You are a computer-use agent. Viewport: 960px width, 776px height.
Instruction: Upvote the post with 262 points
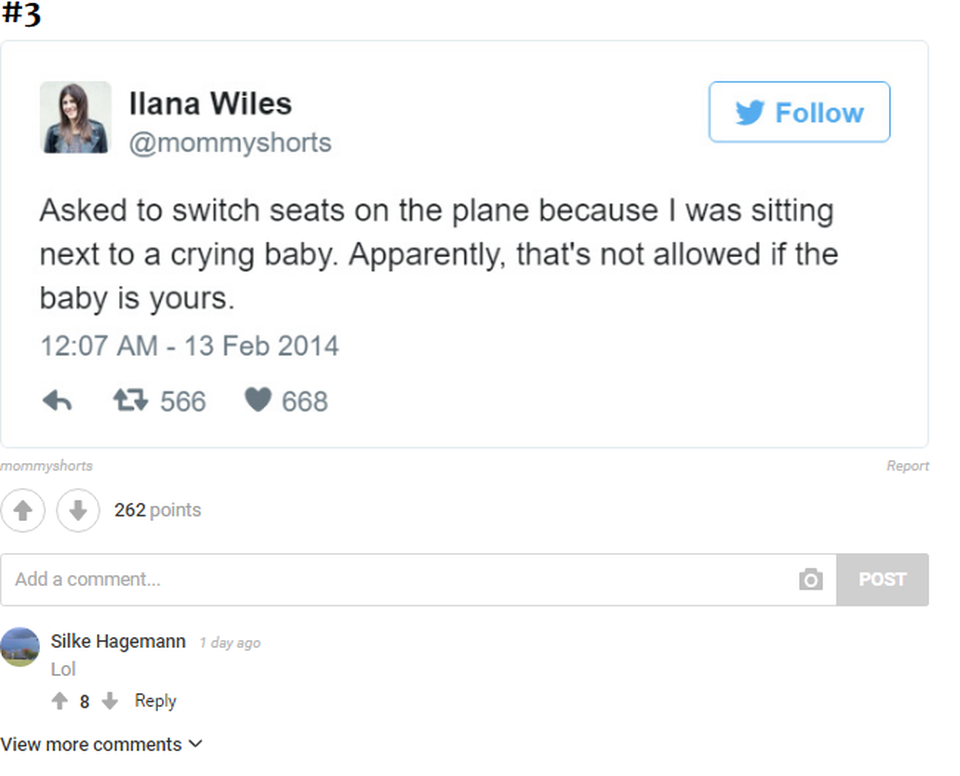pyautogui.click(x=22, y=511)
